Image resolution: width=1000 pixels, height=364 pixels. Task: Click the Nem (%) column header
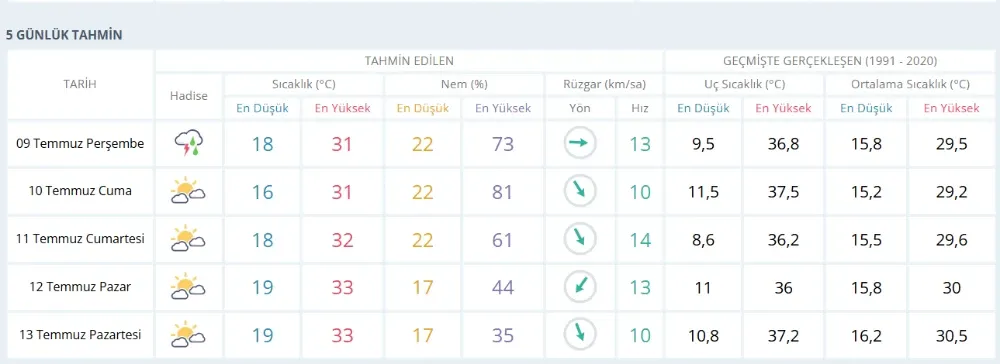(464, 84)
